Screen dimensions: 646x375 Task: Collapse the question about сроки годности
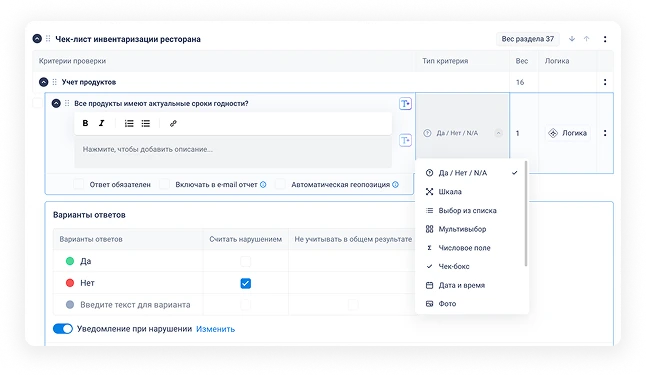pos(56,103)
